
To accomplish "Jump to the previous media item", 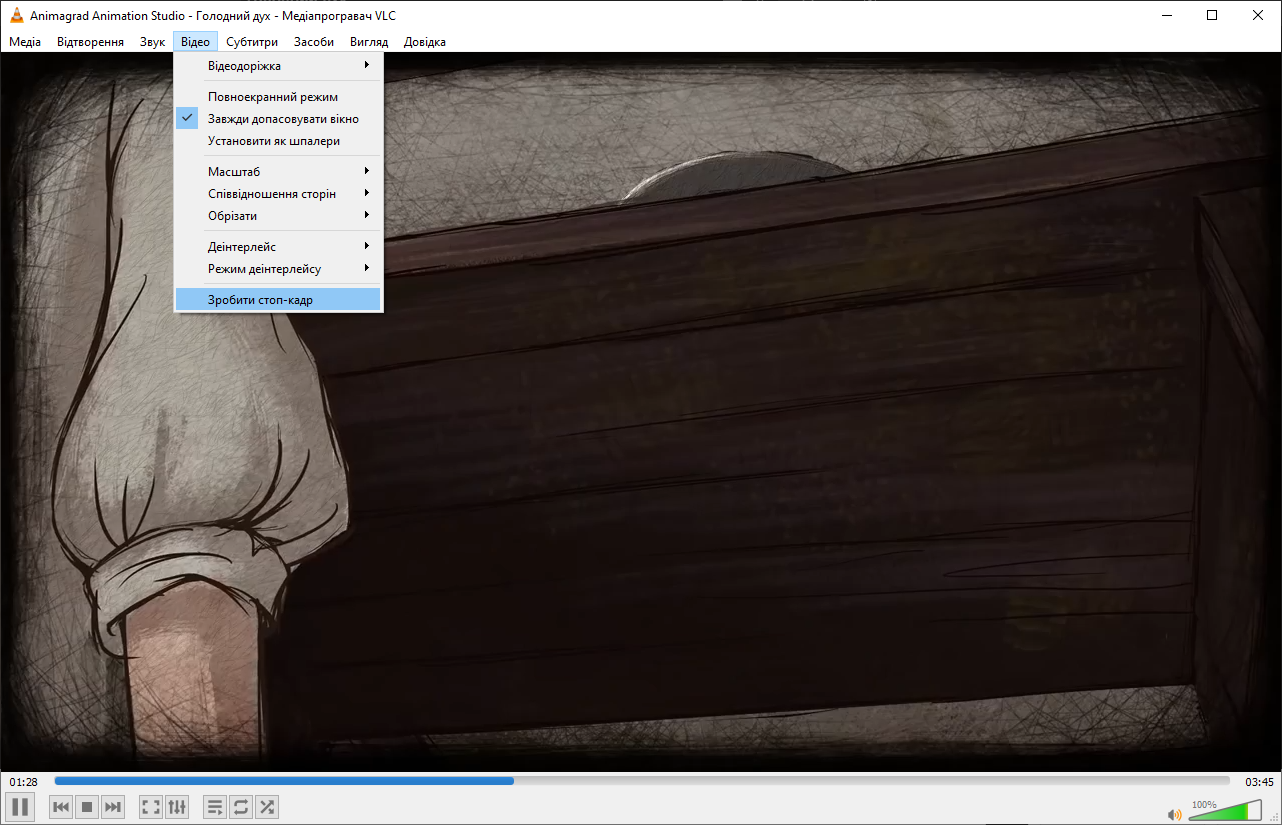I will coord(61,806).
